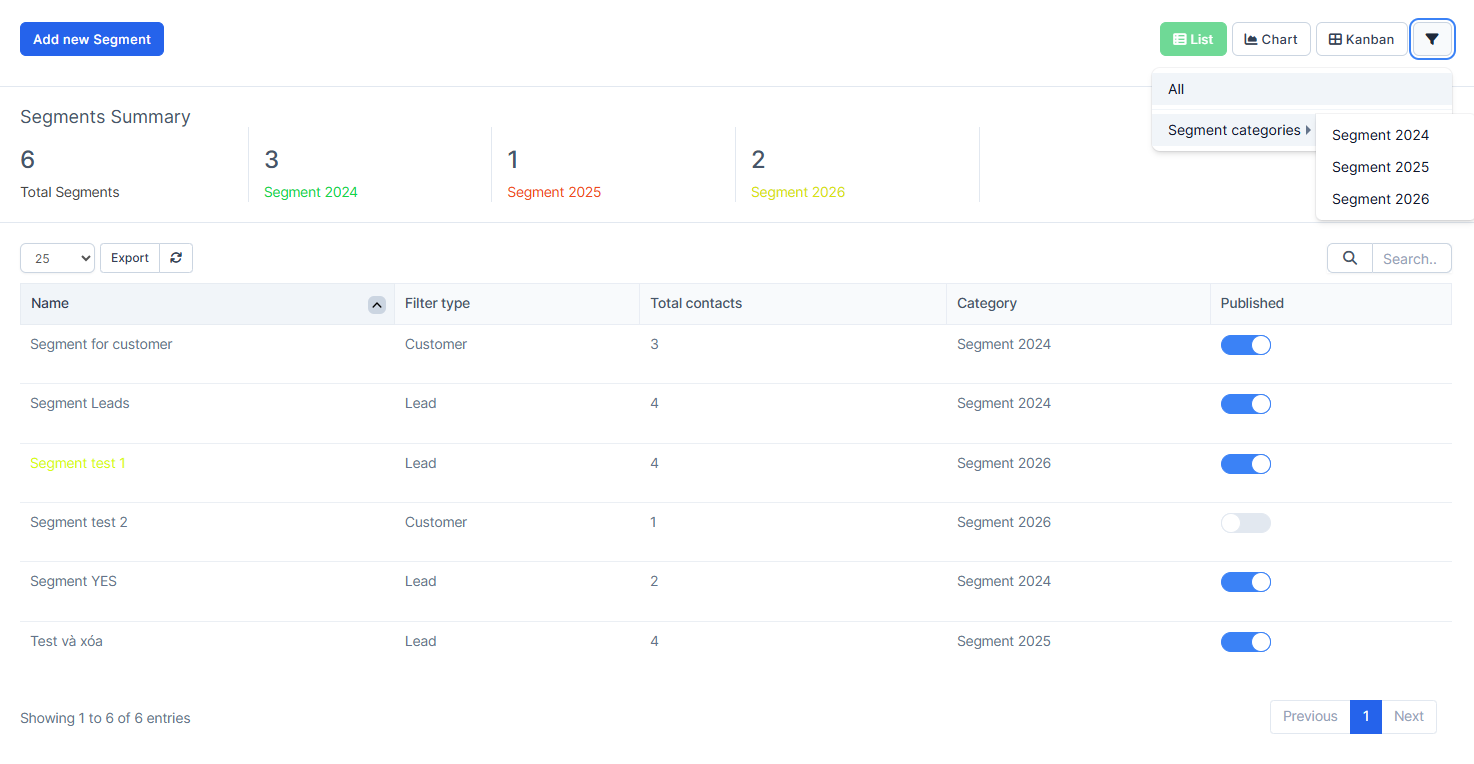Image resolution: width=1474 pixels, height=764 pixels.
Task: Open the entries-per-page dropdown showing 25
Action: (x=57, y=257)
